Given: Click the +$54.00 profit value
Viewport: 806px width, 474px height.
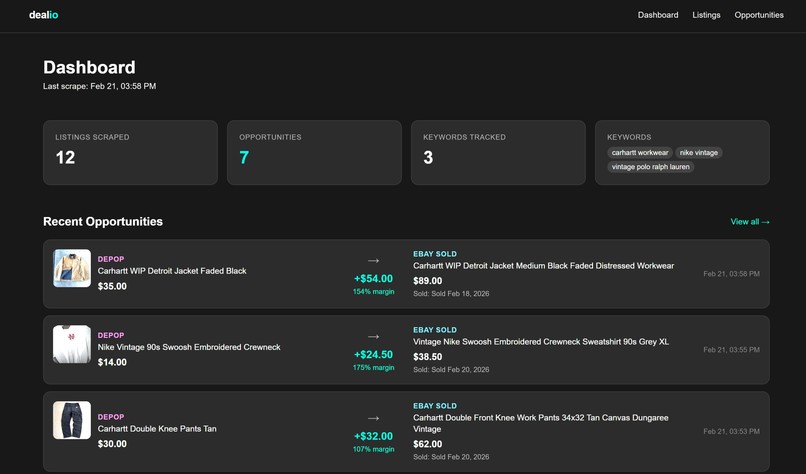Looking at the screenshot, I should point(374,279).
